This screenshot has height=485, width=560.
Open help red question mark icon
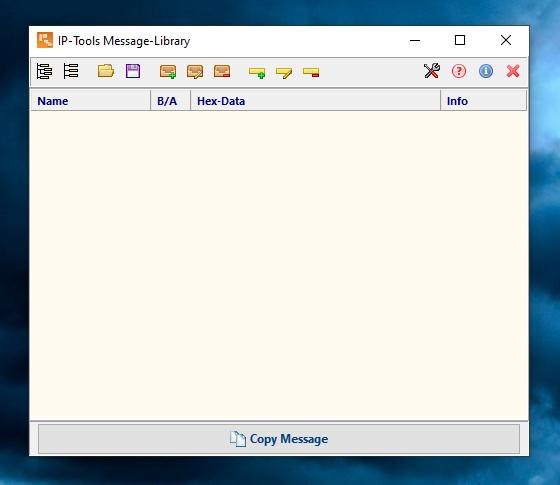(459, 71)
